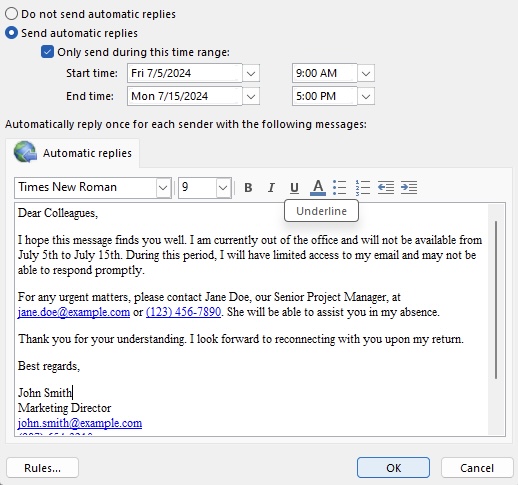The height and width of the screenshot is (485, 518).
Task: Insert a bulleted list
Action: tap(340, 188)
